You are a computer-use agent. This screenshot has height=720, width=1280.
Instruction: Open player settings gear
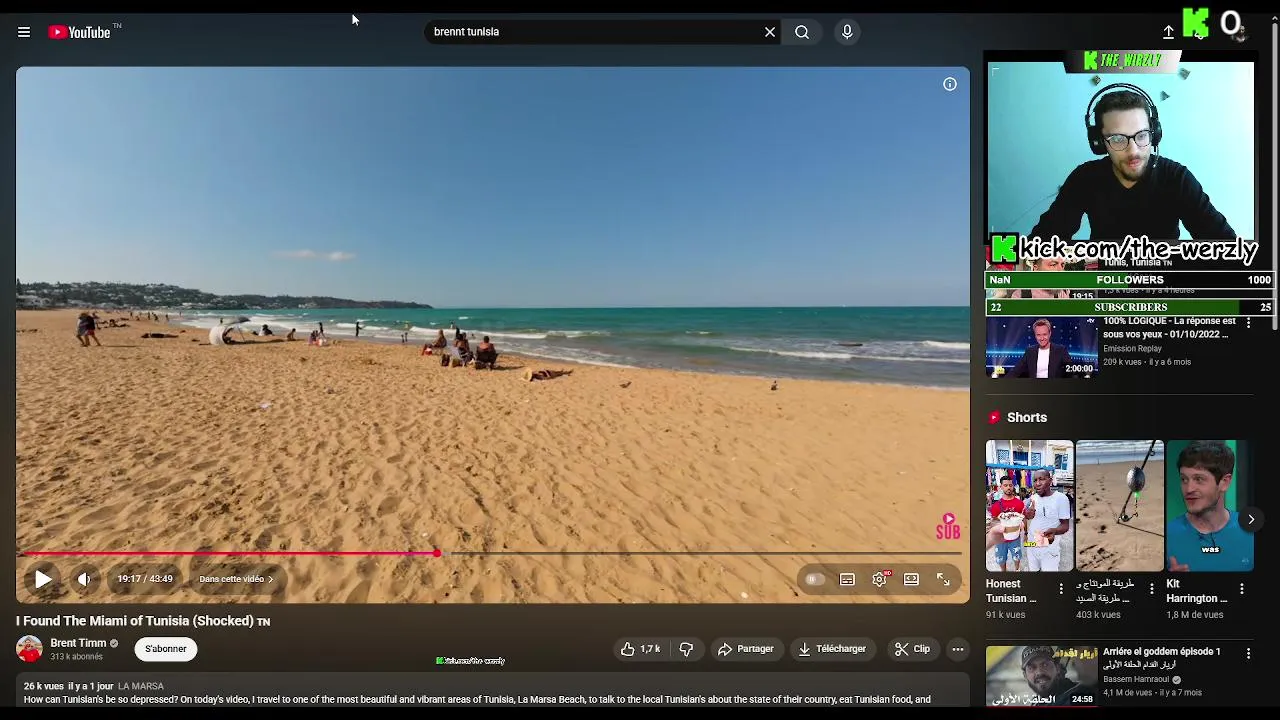pos(880,579)
